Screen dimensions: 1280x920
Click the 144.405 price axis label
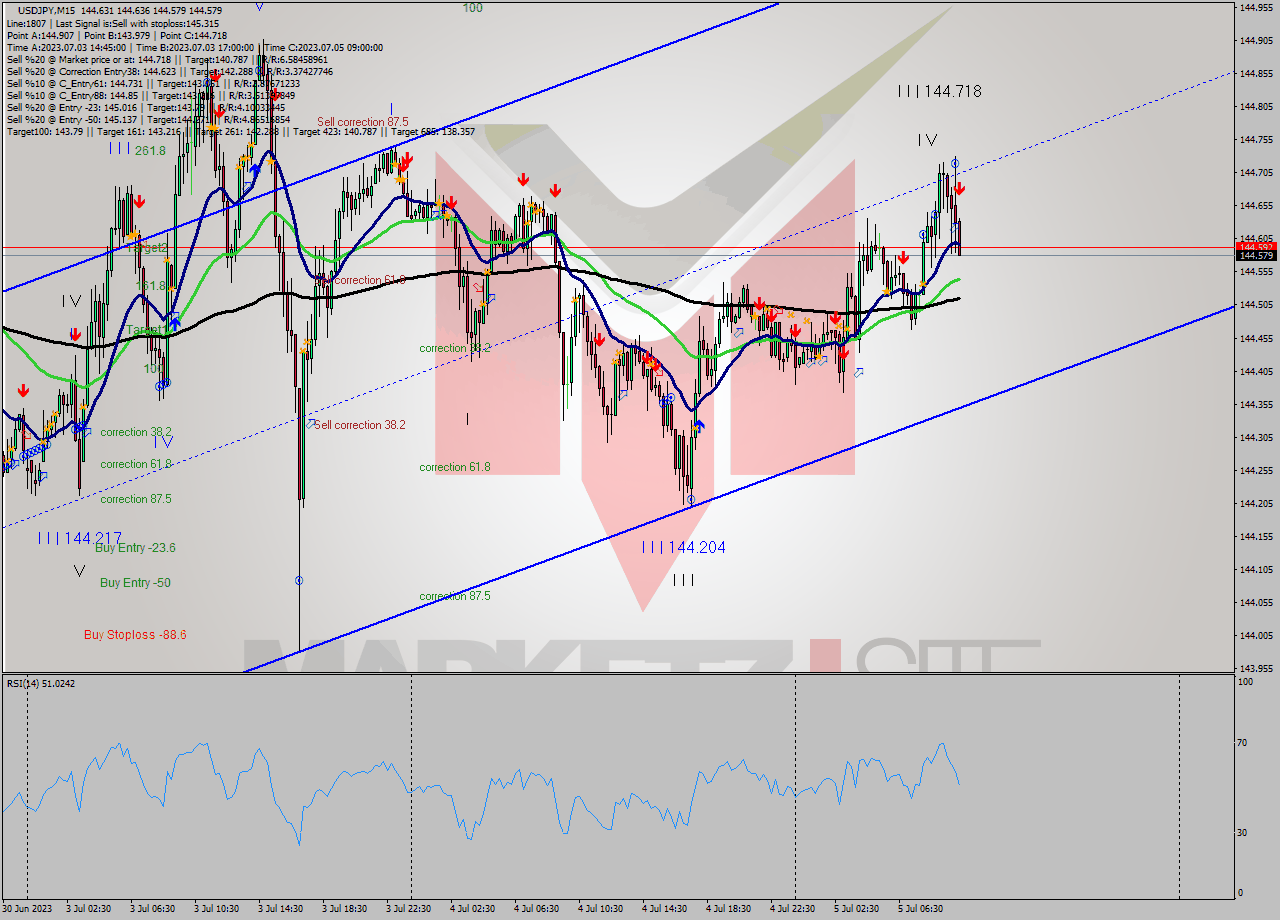click(x=1256, y=371)
